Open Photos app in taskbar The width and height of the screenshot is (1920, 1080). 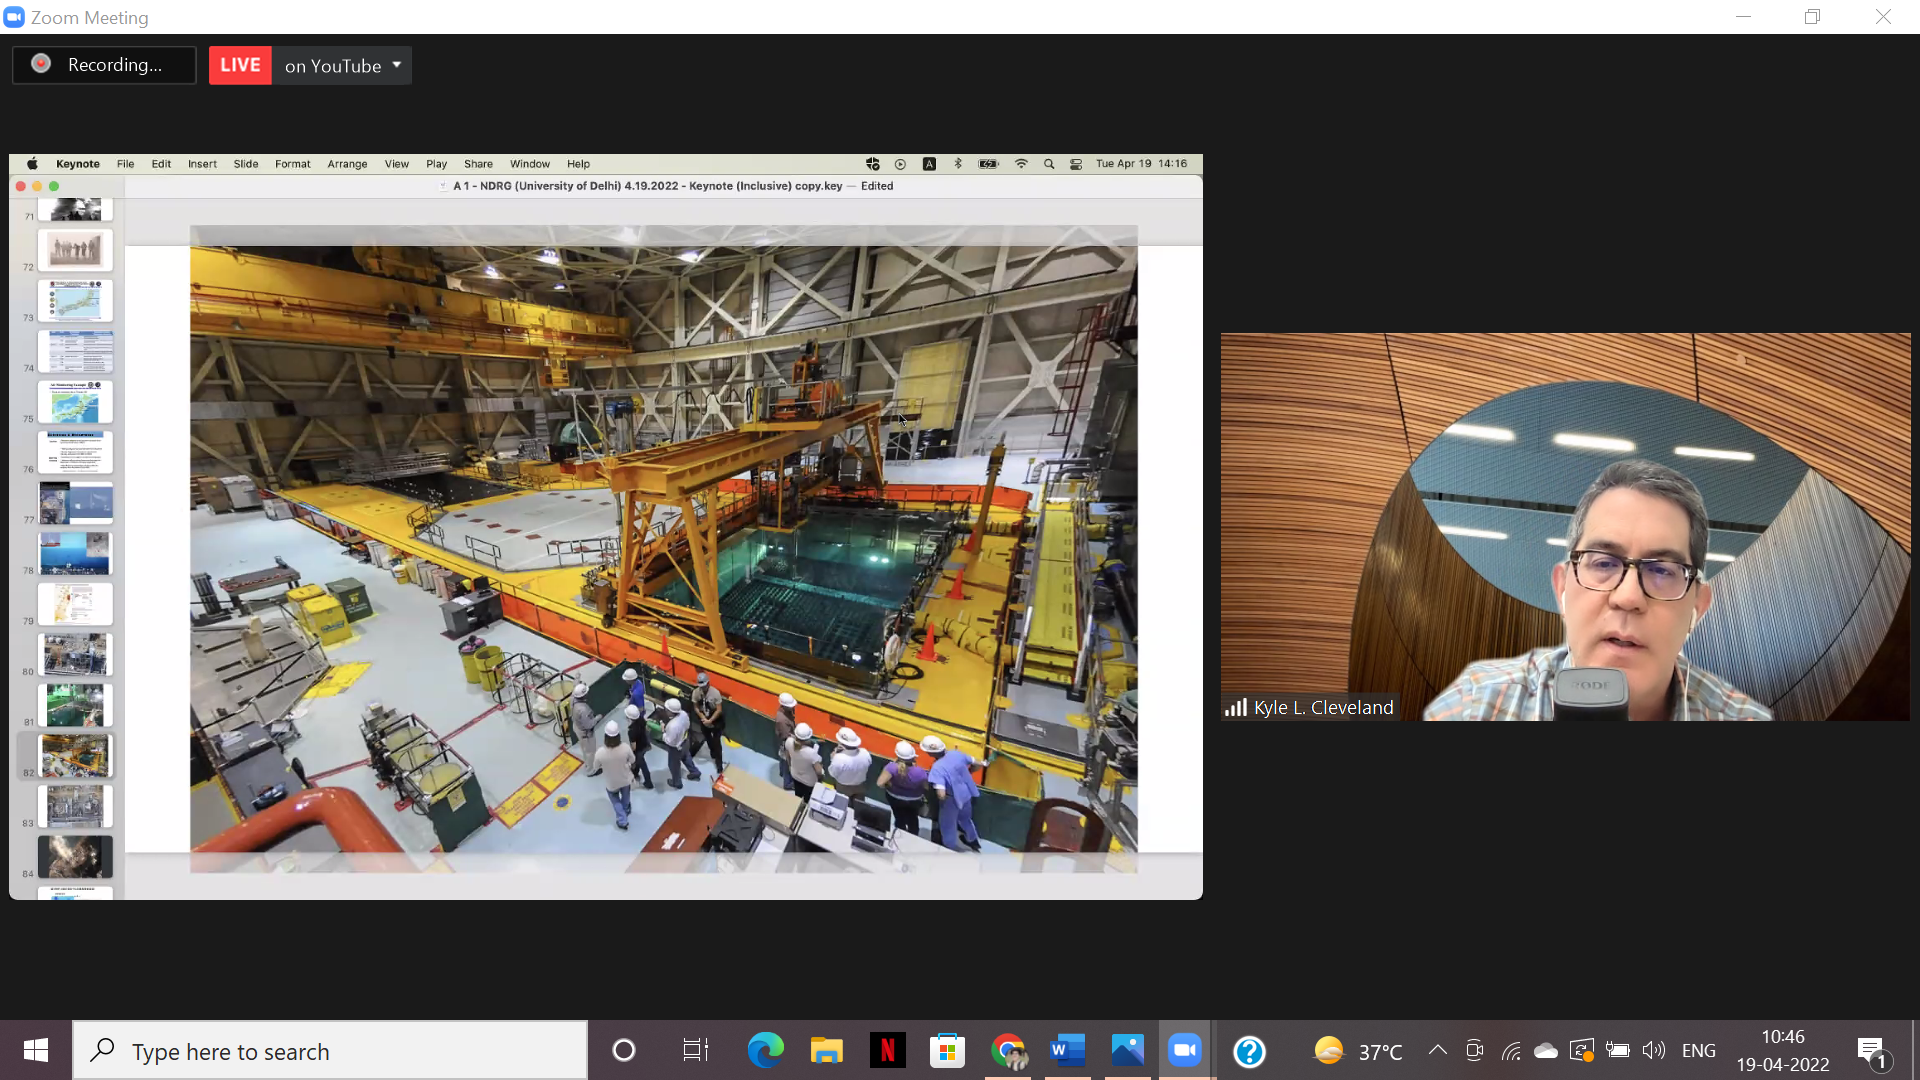[x=1127, y=1050]
